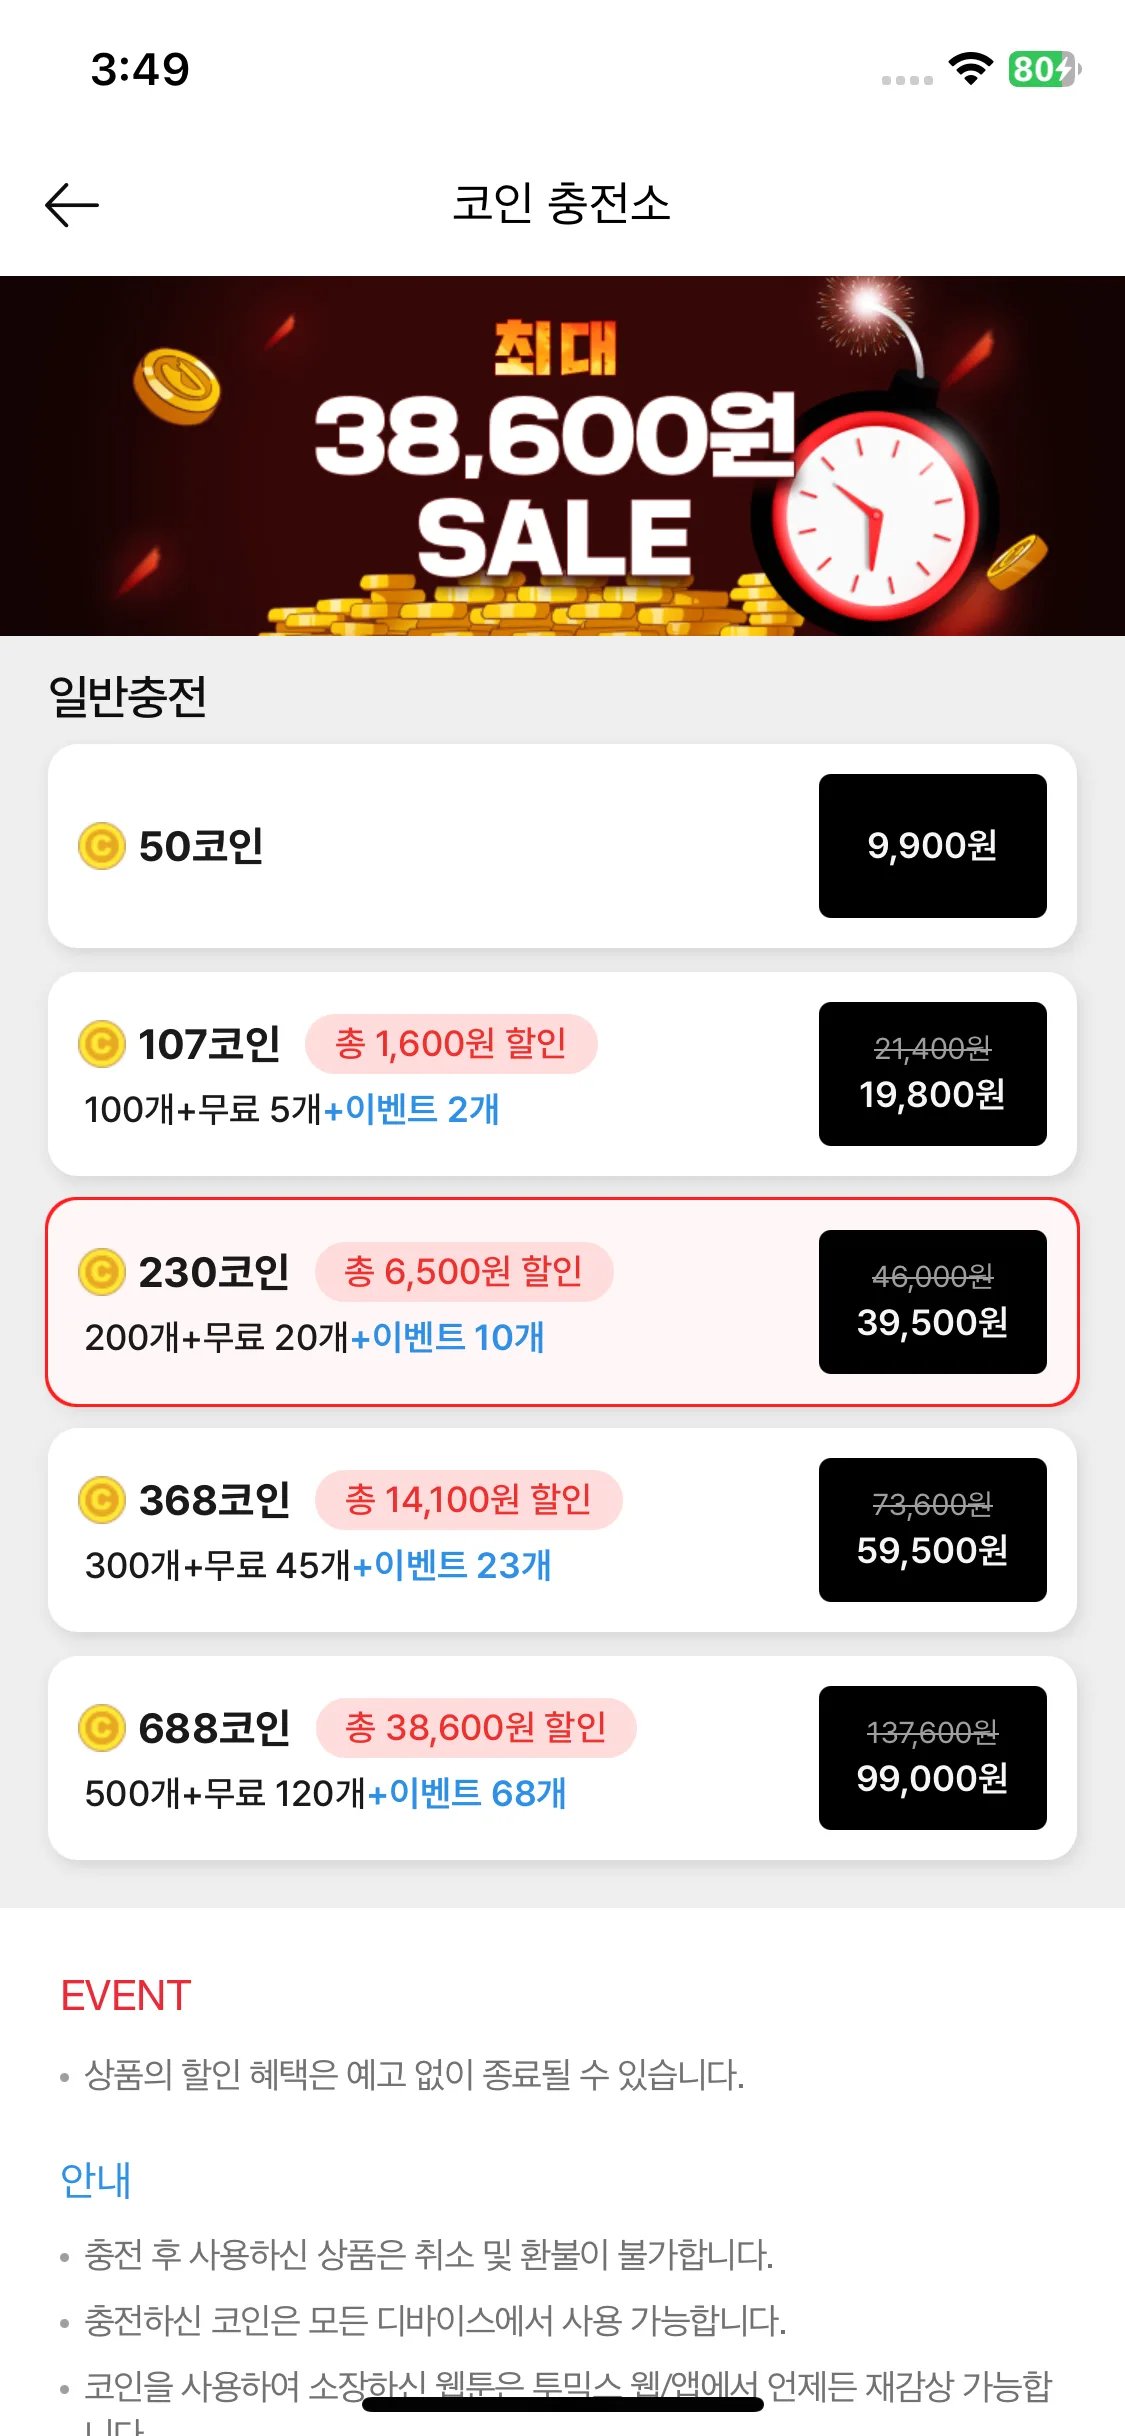Viewport: 1125px width, 2436px height.
Task: Tap the 총 6,500원 할인 badge
Action: (x=464, y=1272)
